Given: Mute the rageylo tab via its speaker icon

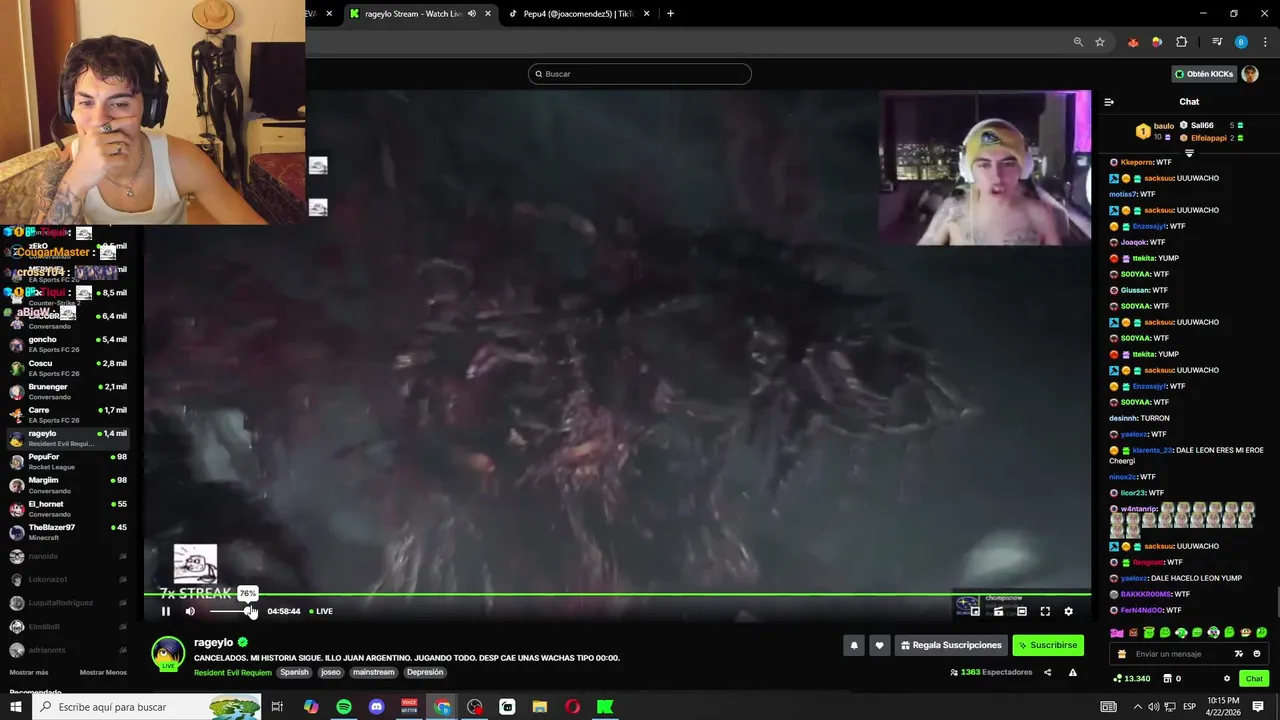Looking at the screenshot, I should pos(472,14).
